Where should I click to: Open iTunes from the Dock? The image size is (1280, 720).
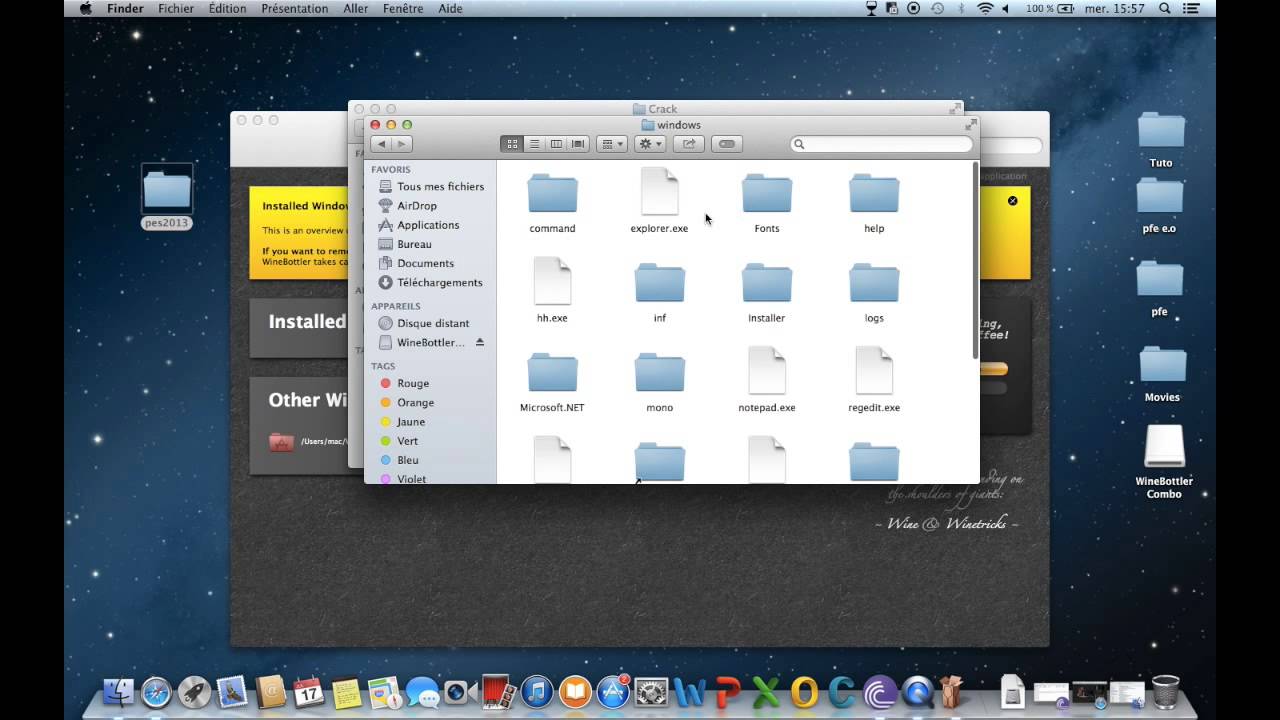pyautogui.click(x=537, y=692)
